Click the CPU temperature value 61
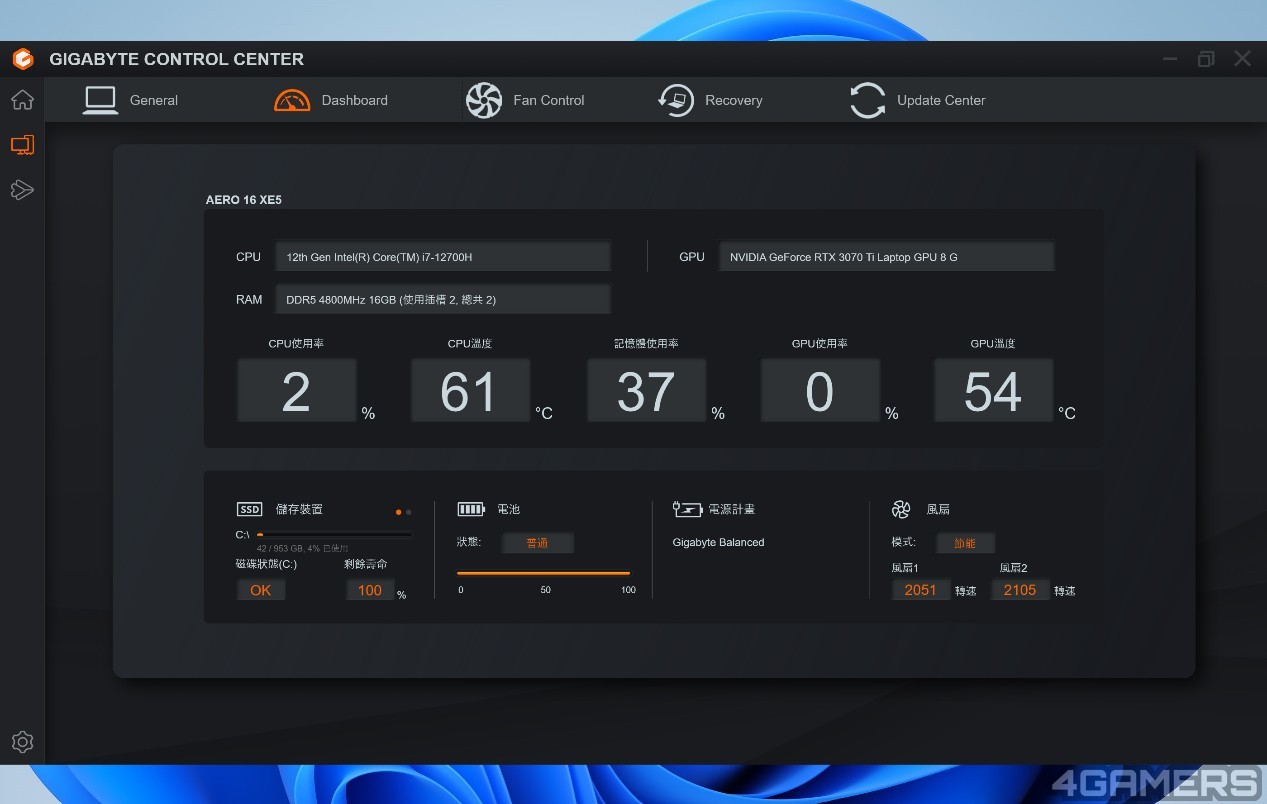Image resolution: width=1267 pixels, height=804 pixels. tap(470, 391)
